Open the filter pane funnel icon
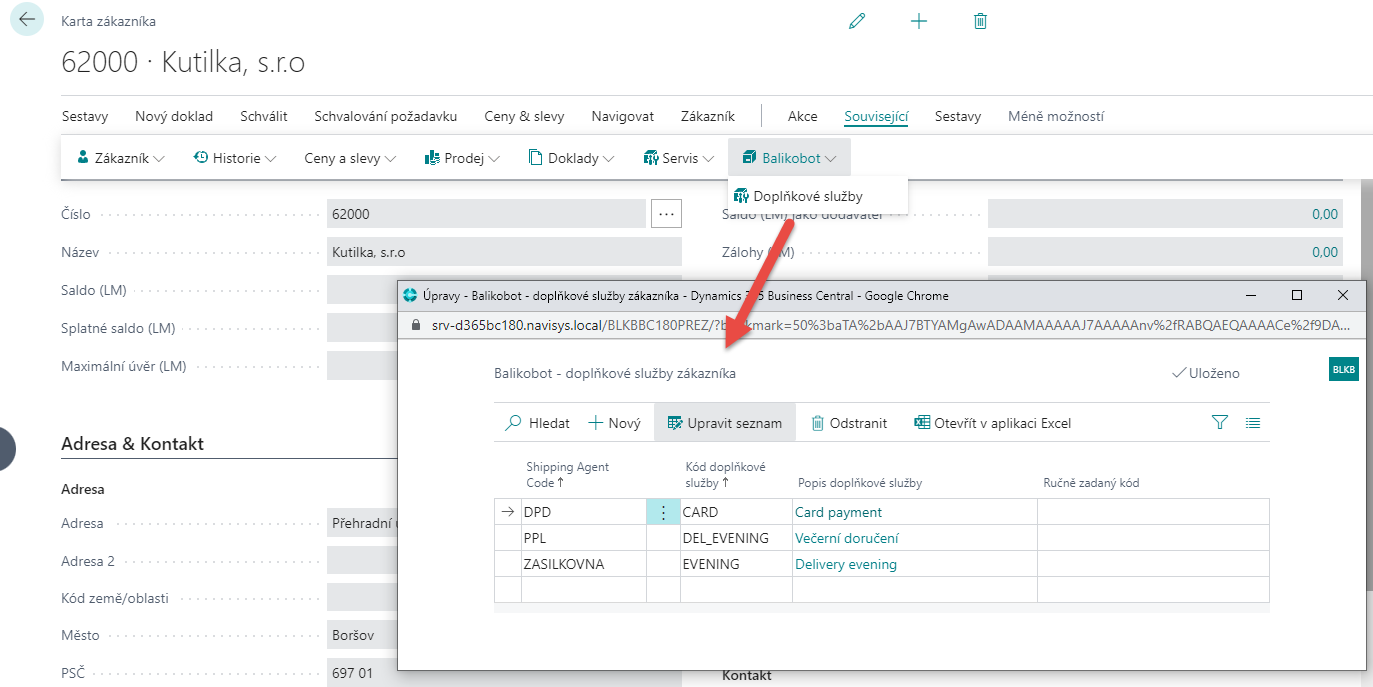The image size is (1373, 687). pyautogui.click(x=1219, y=423)
